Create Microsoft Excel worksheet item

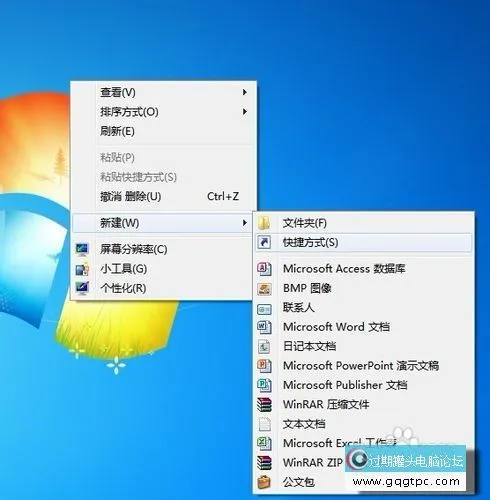tap(364, 443)
